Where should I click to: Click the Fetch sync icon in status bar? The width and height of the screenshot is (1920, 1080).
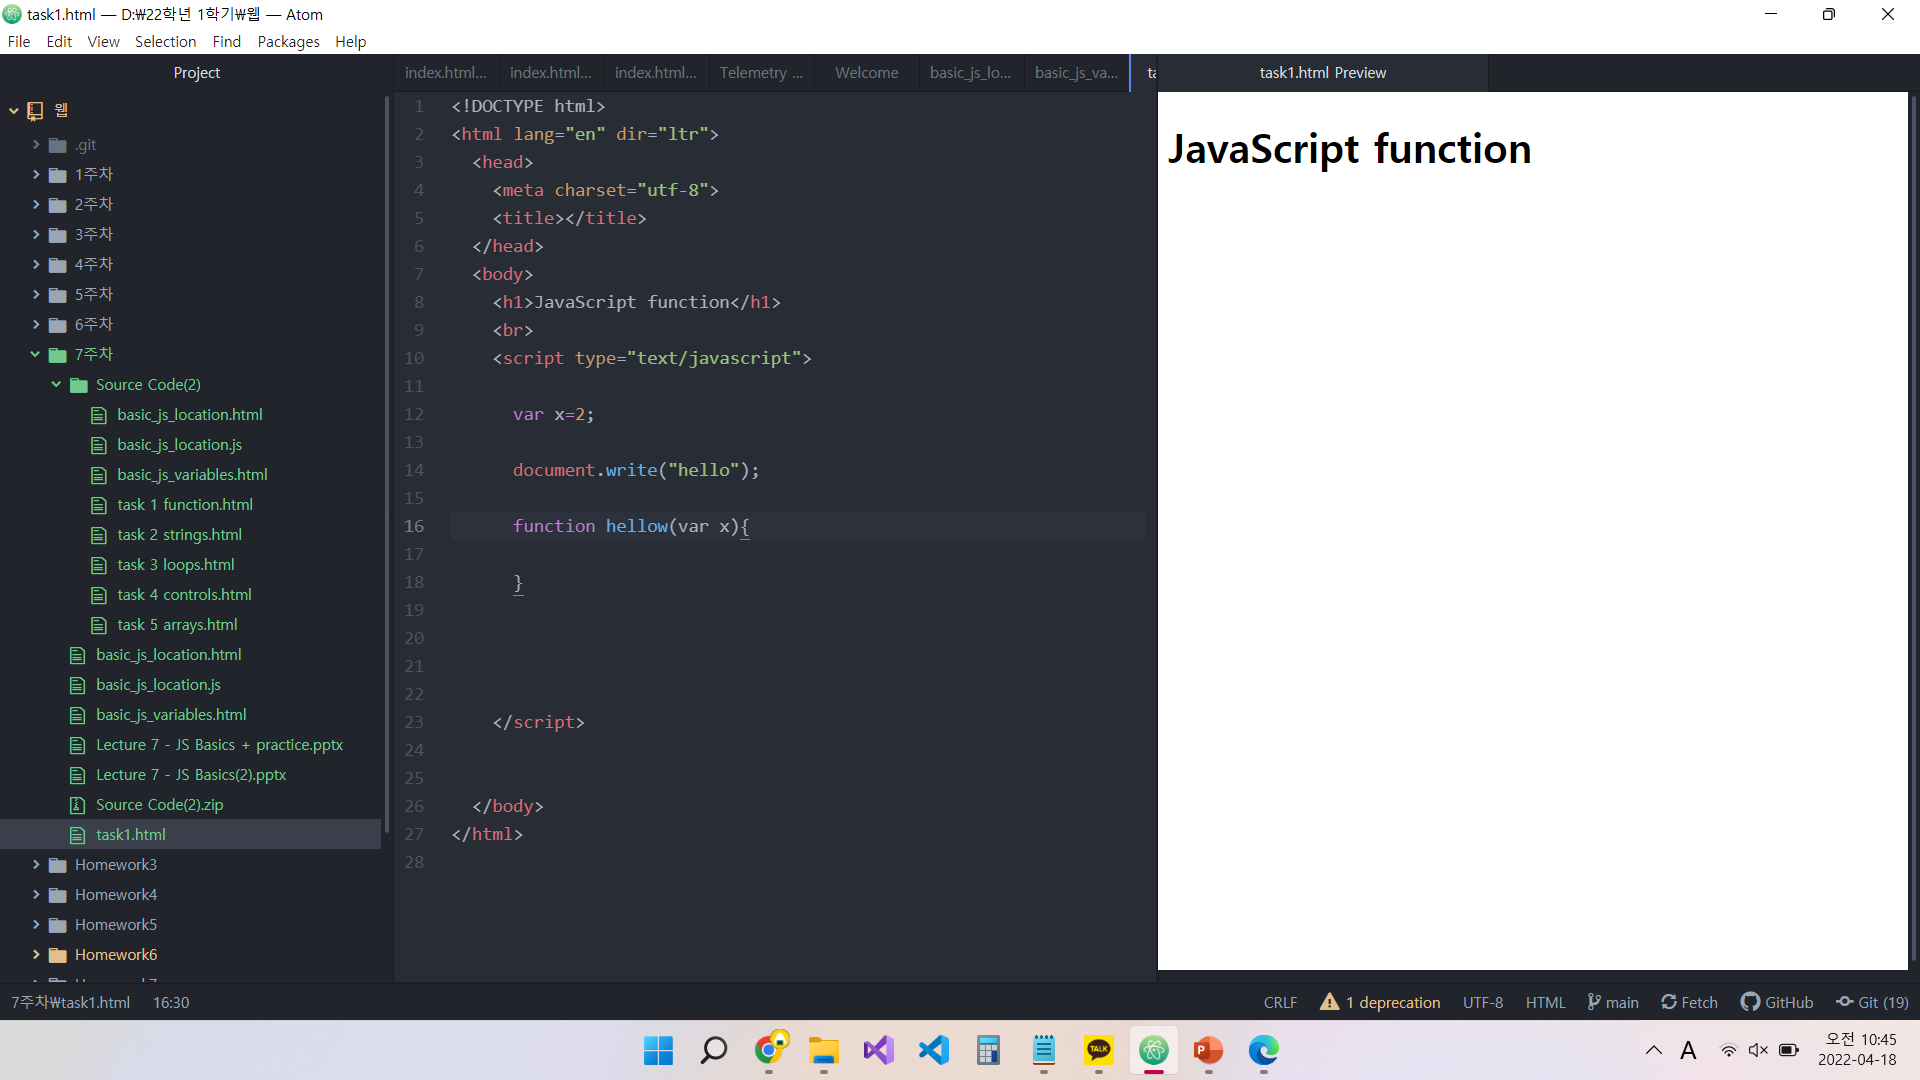(1668, 1002)
